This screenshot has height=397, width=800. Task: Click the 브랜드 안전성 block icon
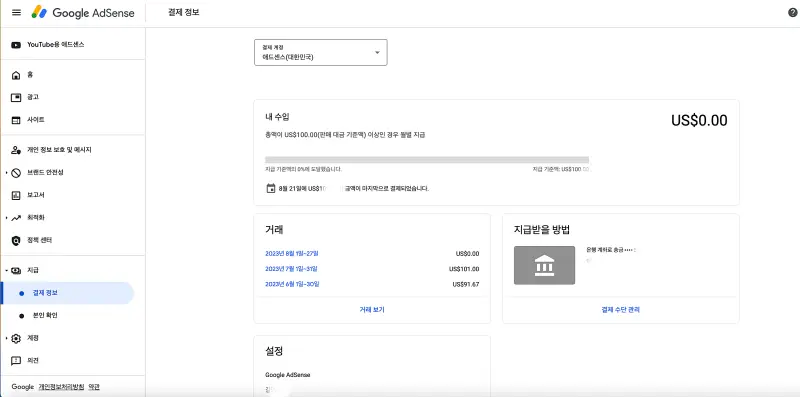[x=16, y=172]
